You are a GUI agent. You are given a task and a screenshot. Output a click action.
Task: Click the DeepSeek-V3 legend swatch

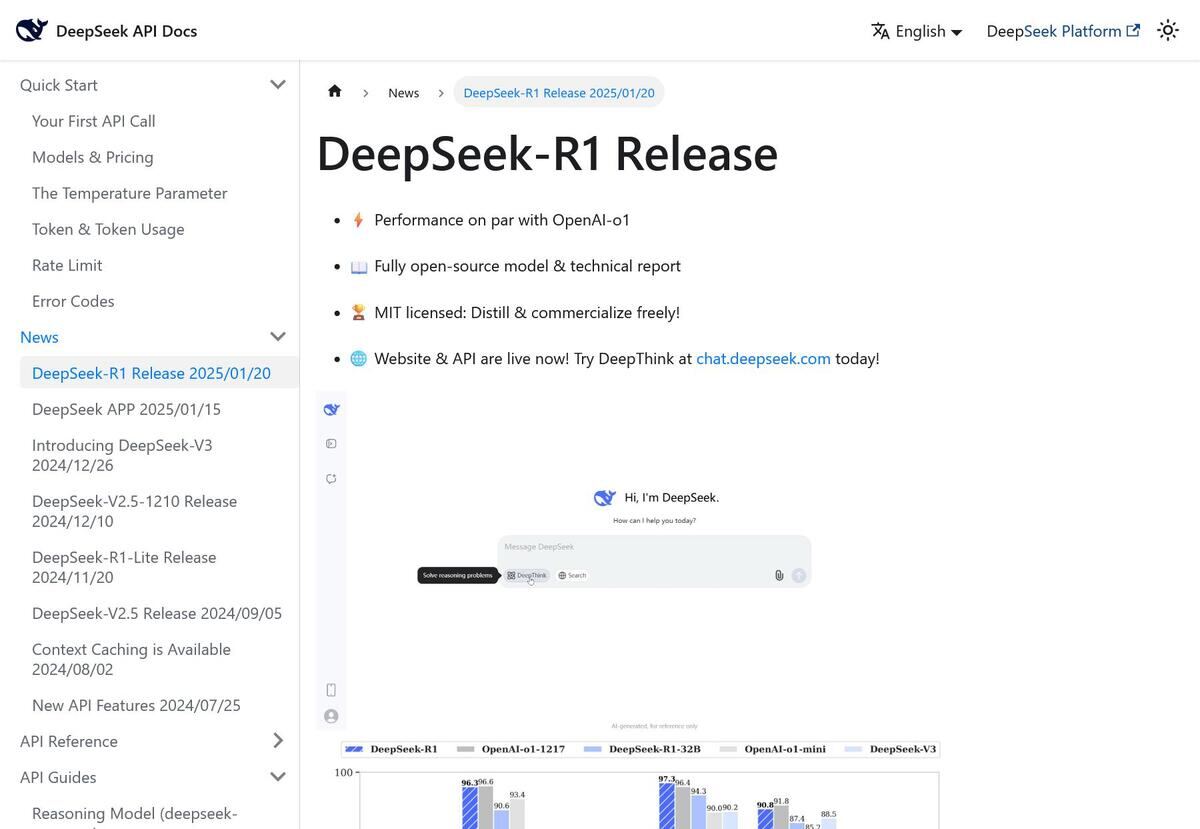coord(854,749)
